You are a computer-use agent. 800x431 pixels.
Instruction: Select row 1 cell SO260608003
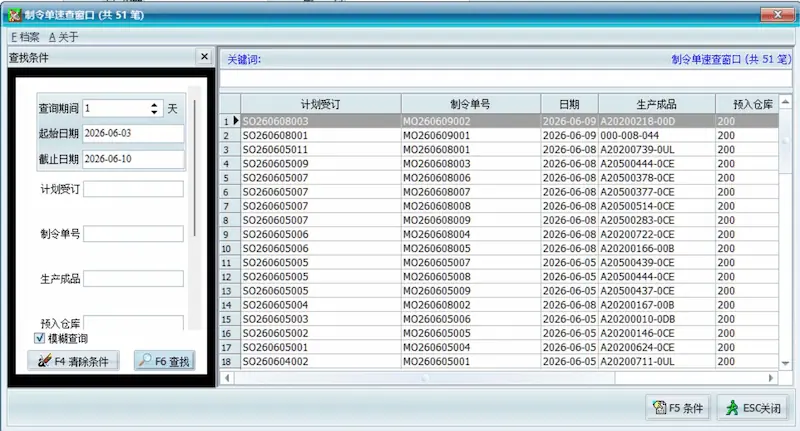(x=321, y=121)
